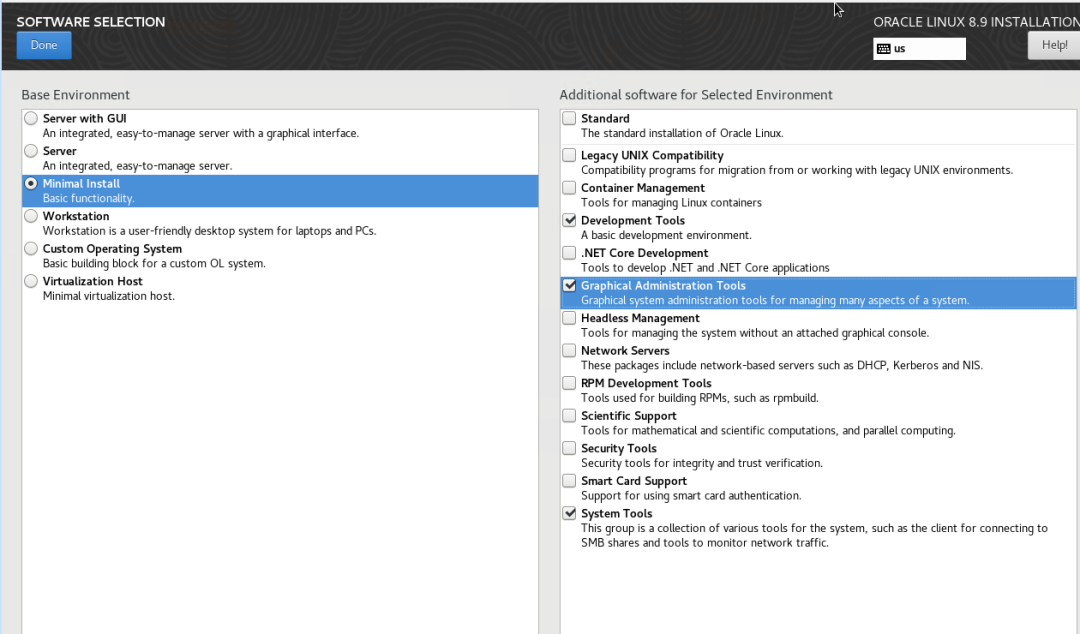Click 'Tools for managing Linux containers' description

[x=671, y=203]
